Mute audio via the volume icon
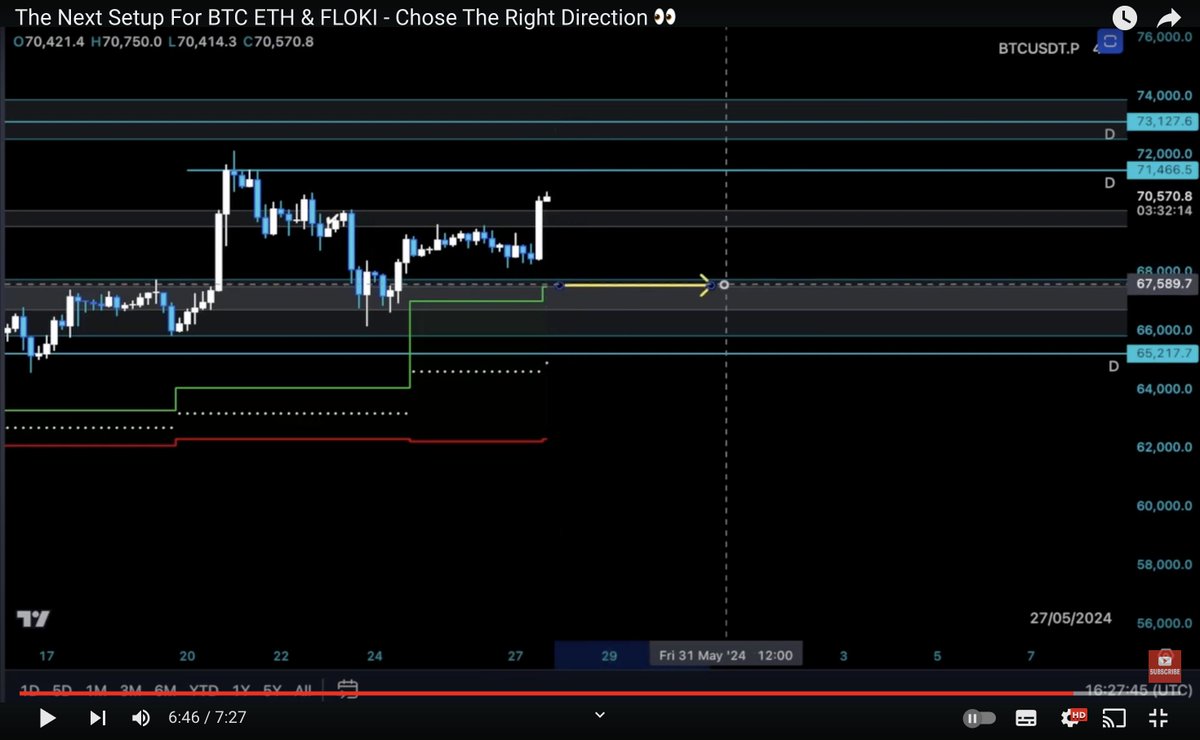This screenshot has width=1200, height=740. click(x=140, y=717)
